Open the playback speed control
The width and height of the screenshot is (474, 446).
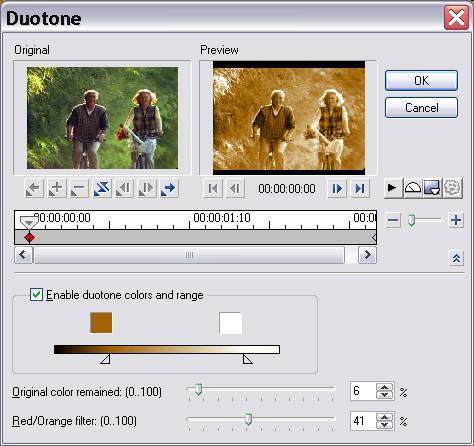[x=413, y=188]
